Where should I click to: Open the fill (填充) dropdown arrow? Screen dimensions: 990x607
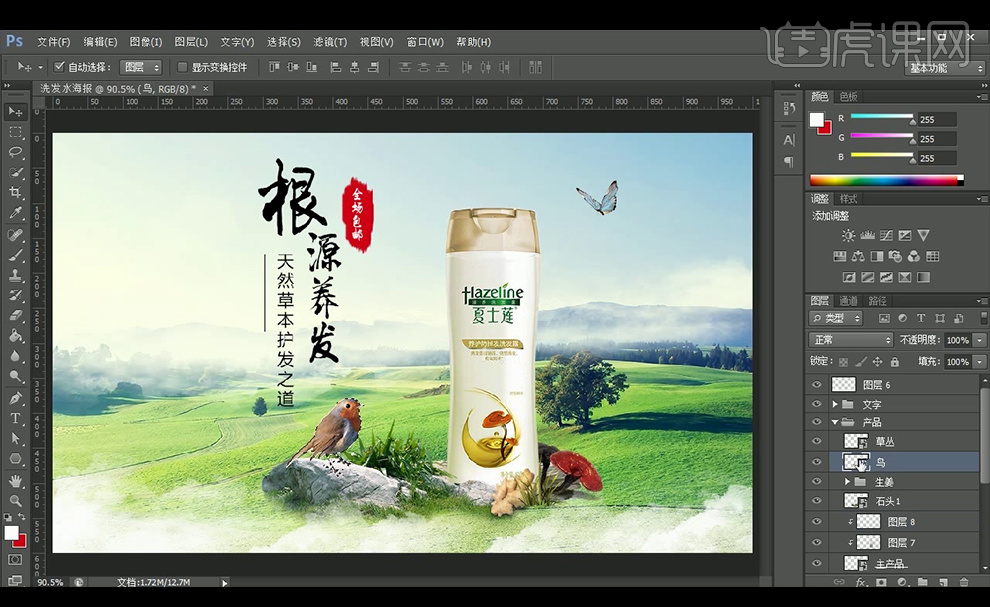point(979,362)
